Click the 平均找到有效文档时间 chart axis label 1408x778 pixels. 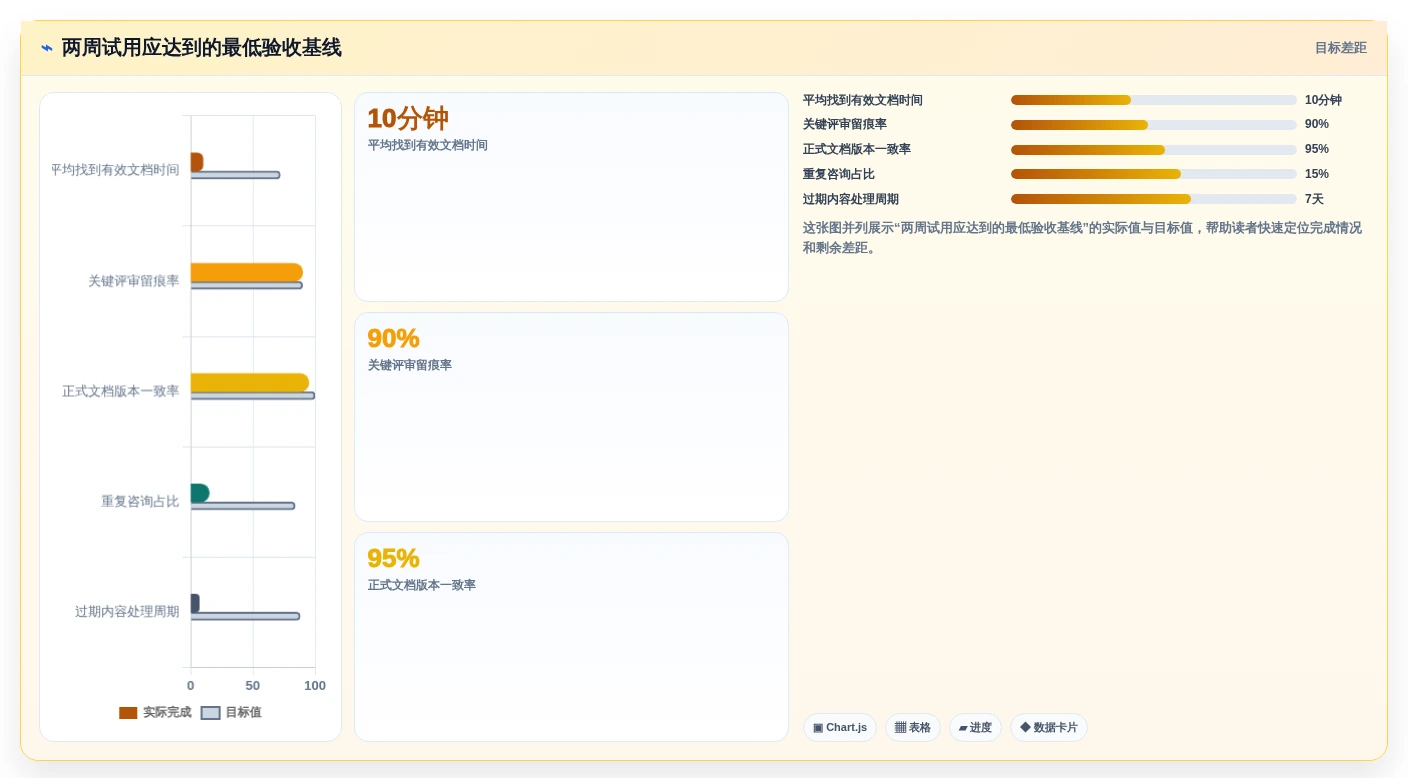[x=115, y=170]
